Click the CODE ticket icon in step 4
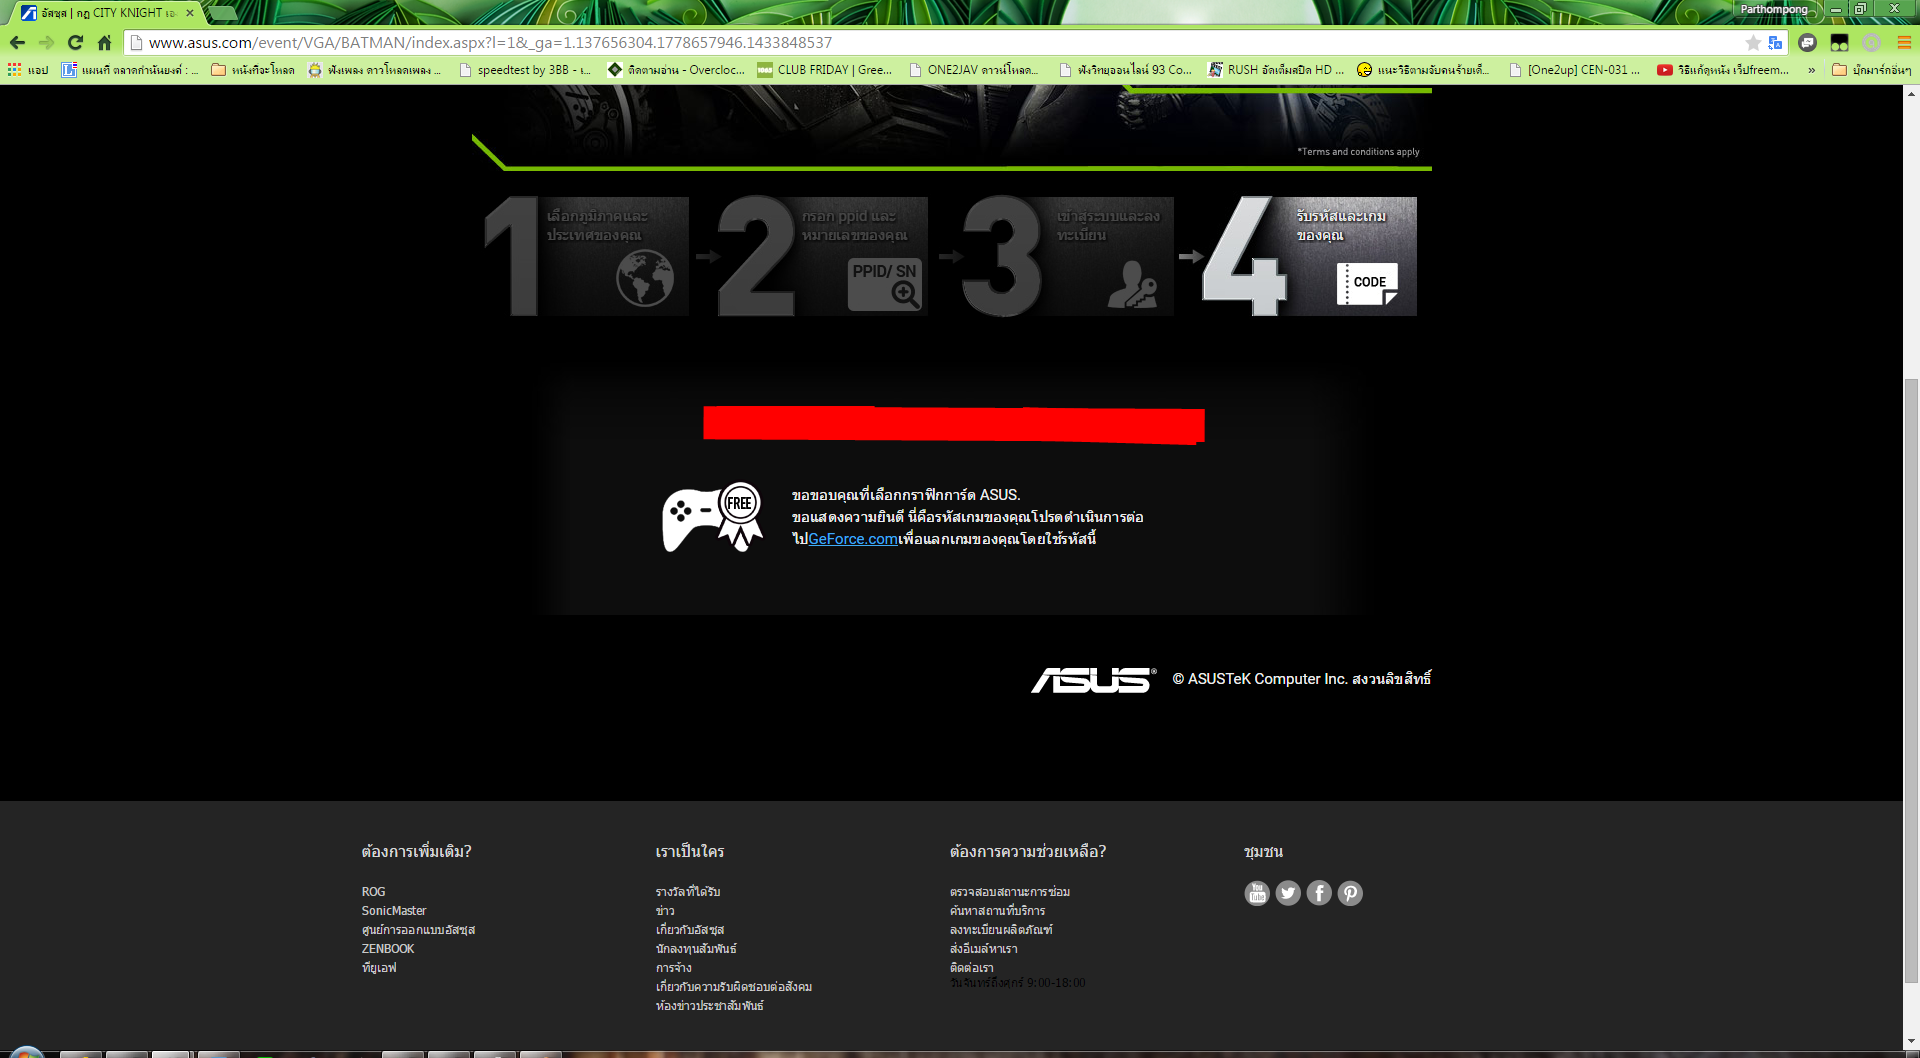 tap(1367, 284)
